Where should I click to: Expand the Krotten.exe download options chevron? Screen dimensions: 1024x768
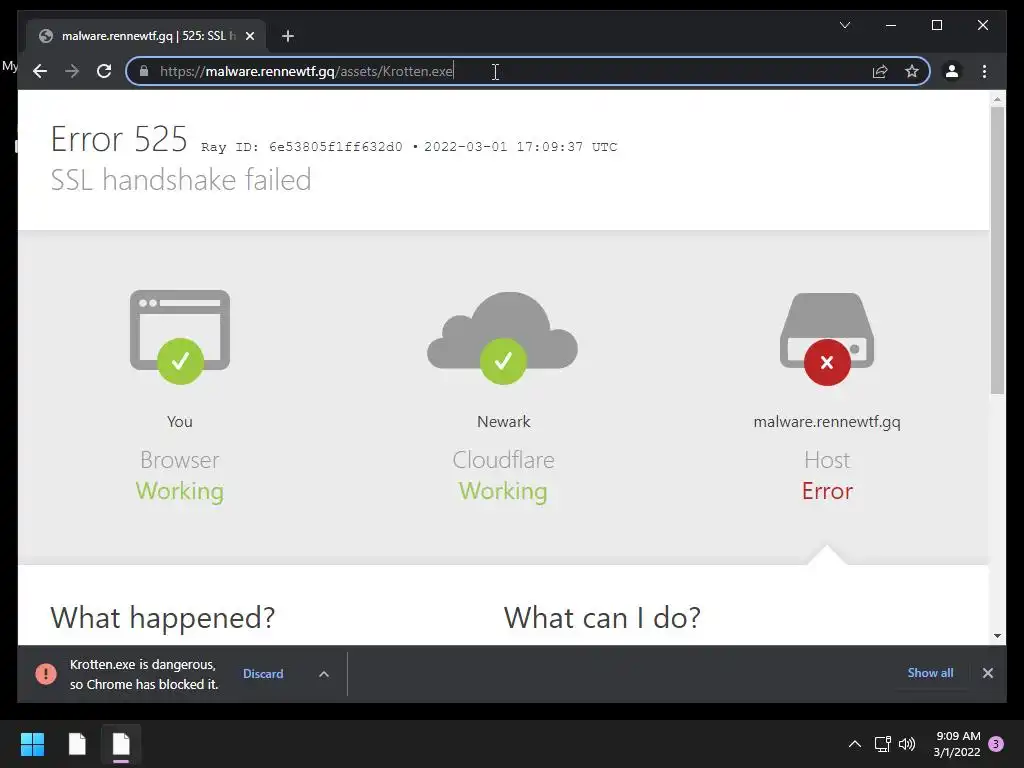coord(324,674)
